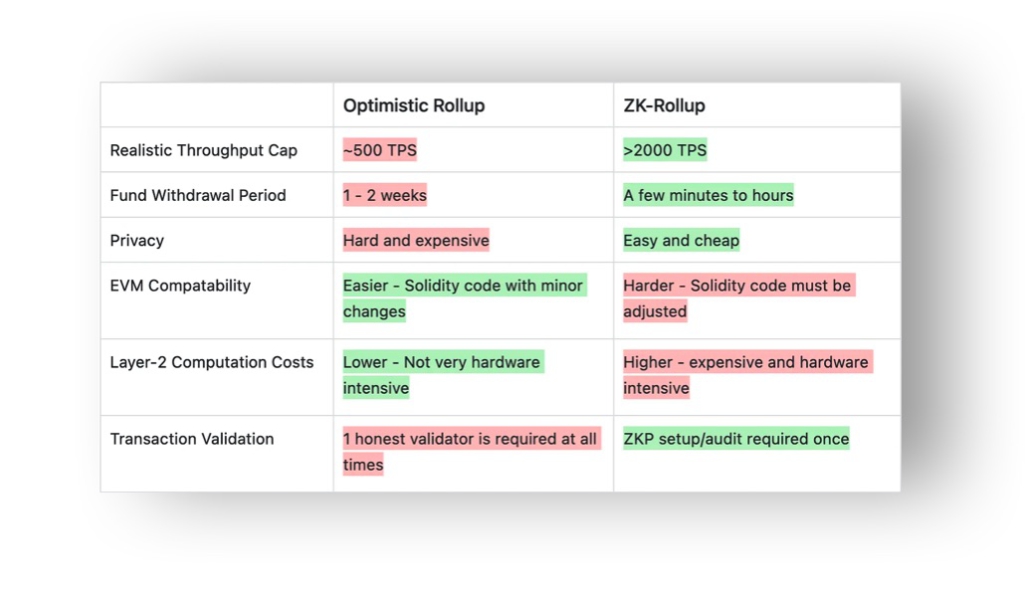Click the "Hard and expensive" highlighted text

pyautogui.click(x=416, y=240)
